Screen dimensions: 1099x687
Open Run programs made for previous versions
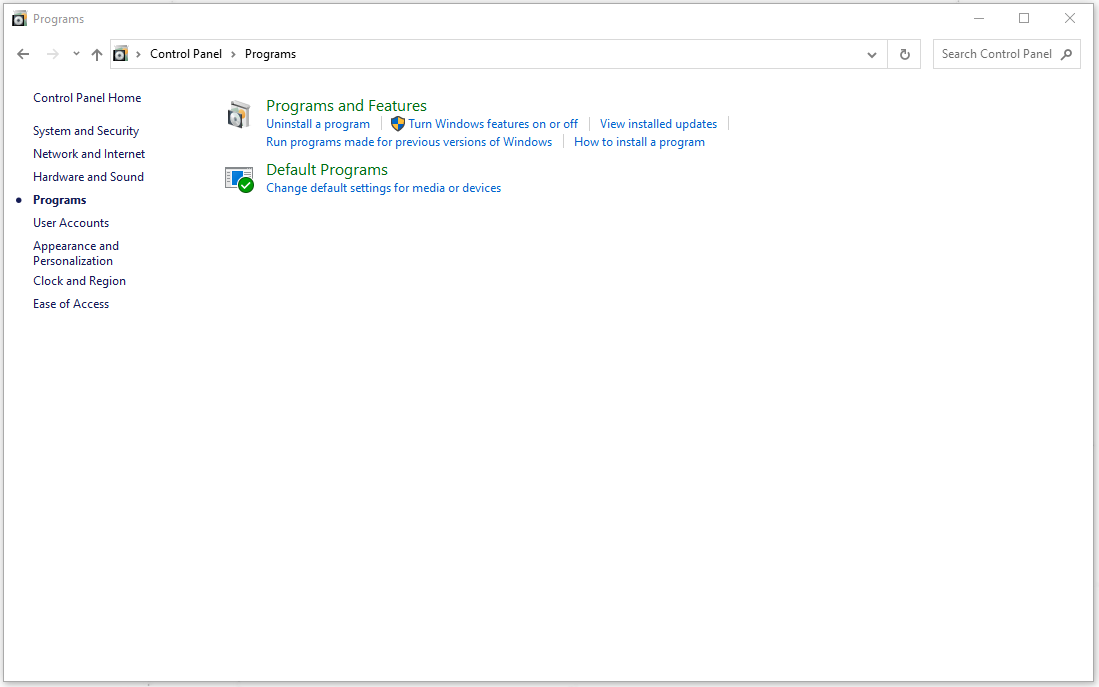click(409, 142)
